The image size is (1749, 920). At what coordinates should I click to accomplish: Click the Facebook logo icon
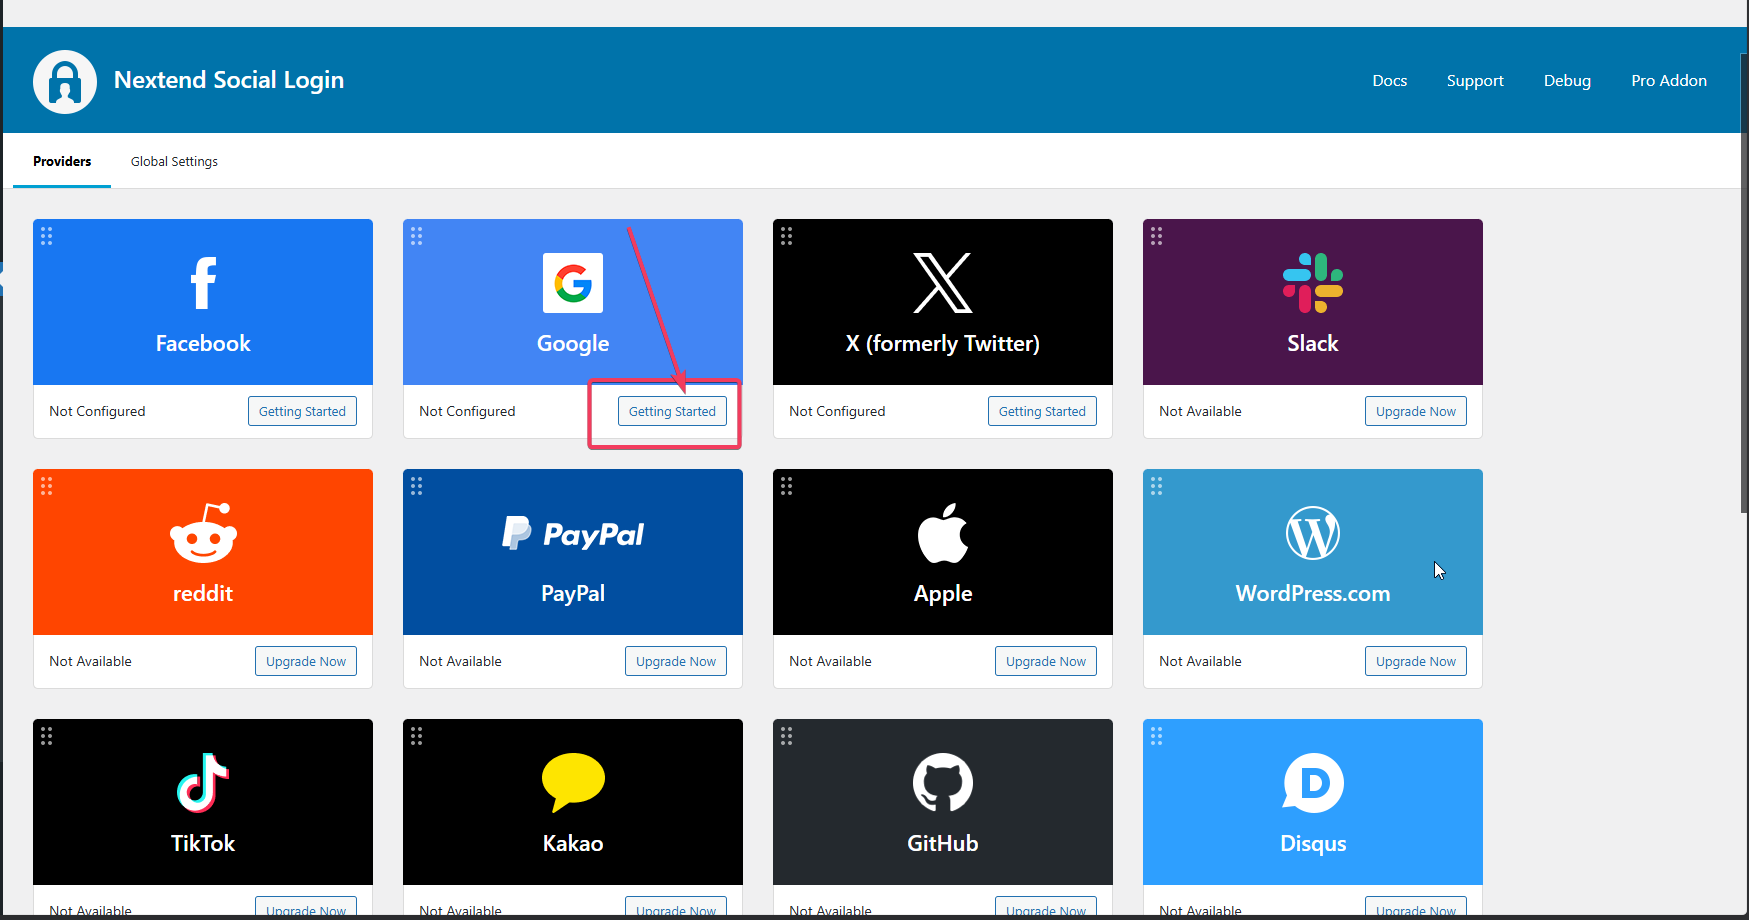(203, 283)
